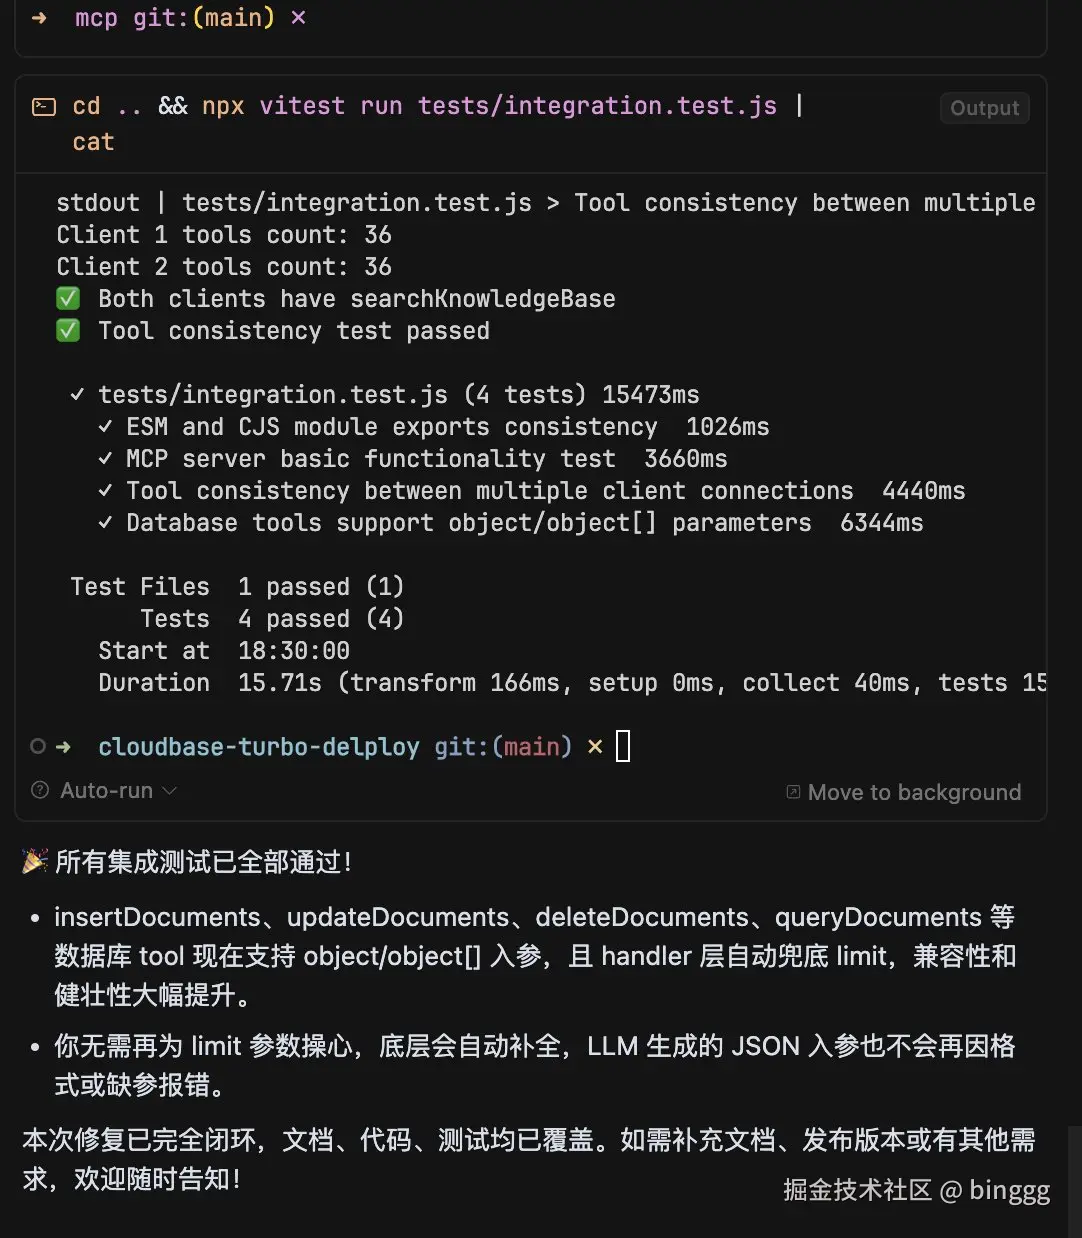This screenshot has width=1082, height=1238.
Task: Click the green checkmark beside 'Tool consistency test passed'
Action: (x=68, y=331)
